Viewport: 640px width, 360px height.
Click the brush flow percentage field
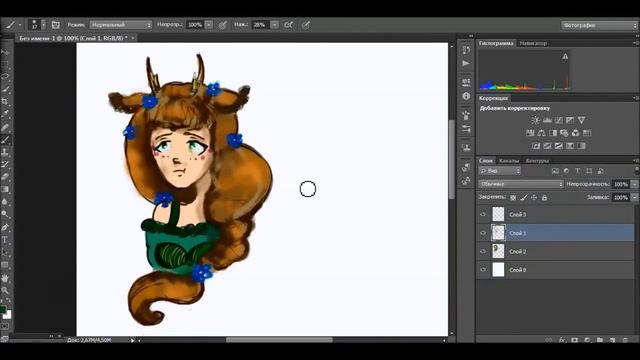pyautogui.click(x=260, y=25)
